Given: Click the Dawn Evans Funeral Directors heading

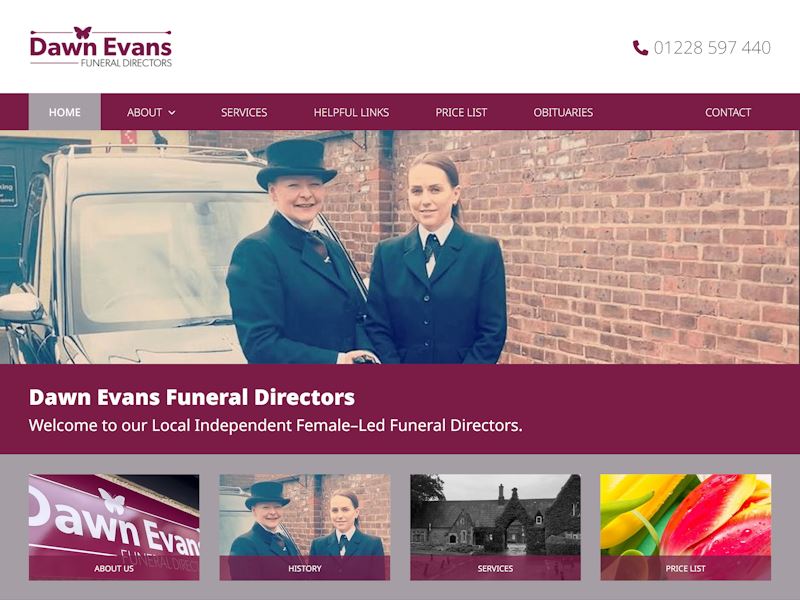Looking at the screenshot, I should [x=192, y=397].
